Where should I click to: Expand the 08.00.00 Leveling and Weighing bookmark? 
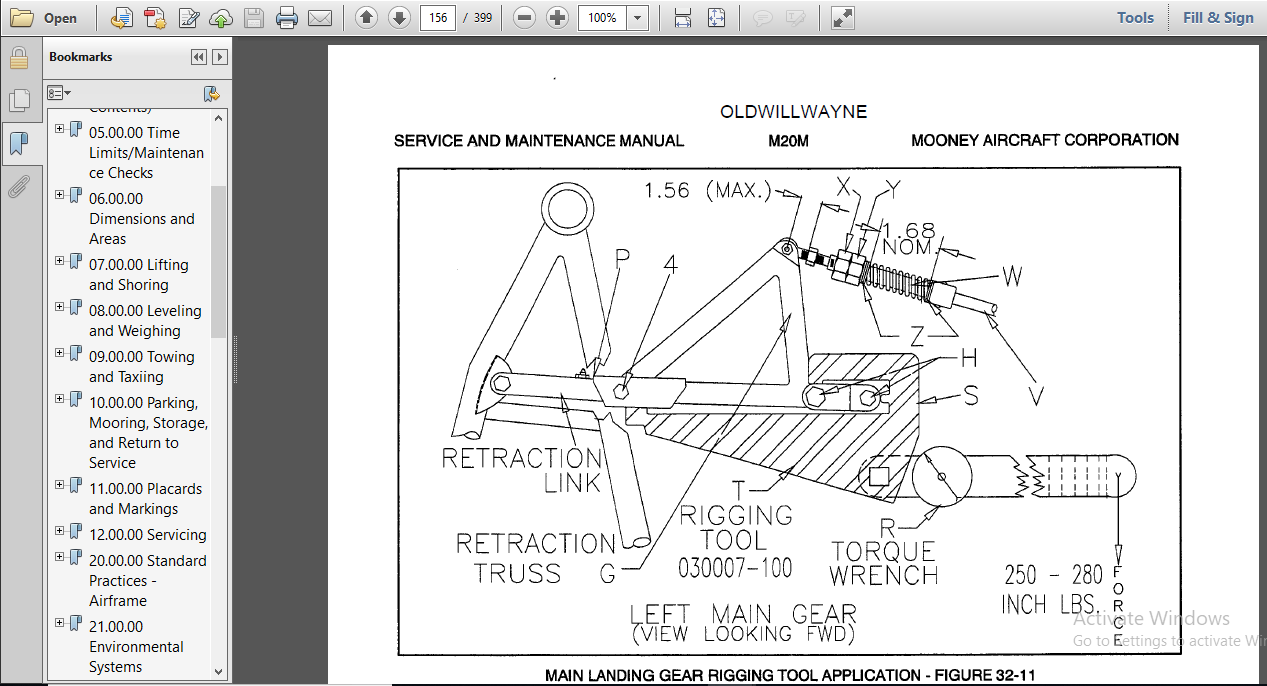[60, 307]
